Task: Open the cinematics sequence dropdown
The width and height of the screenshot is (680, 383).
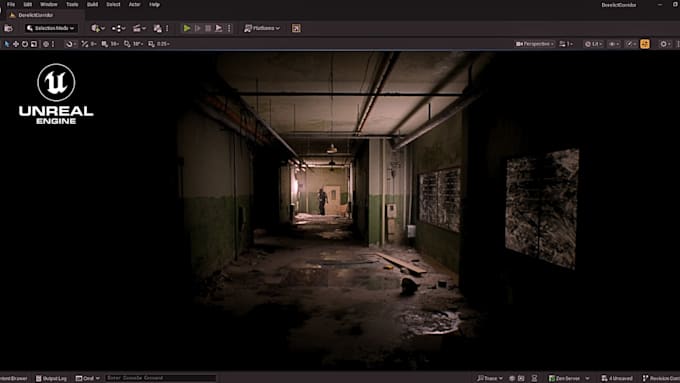Action: pos(139,28)
